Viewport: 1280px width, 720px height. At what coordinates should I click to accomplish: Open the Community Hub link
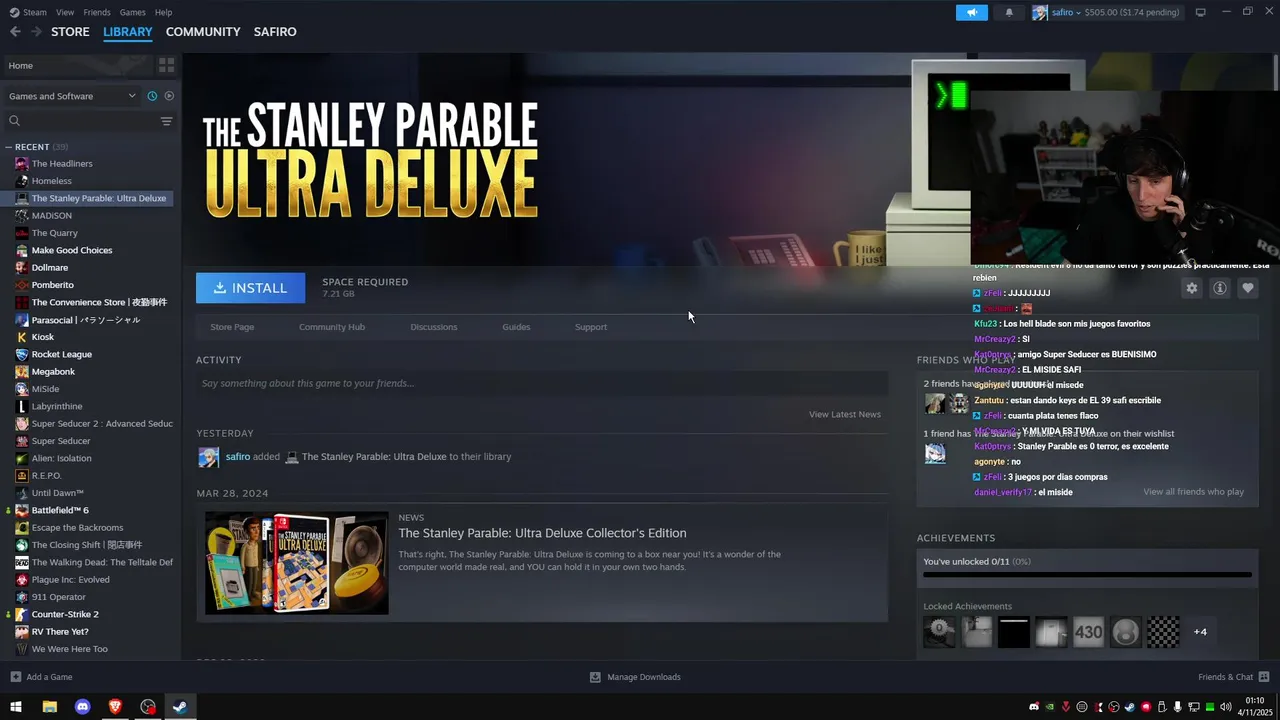332,327
